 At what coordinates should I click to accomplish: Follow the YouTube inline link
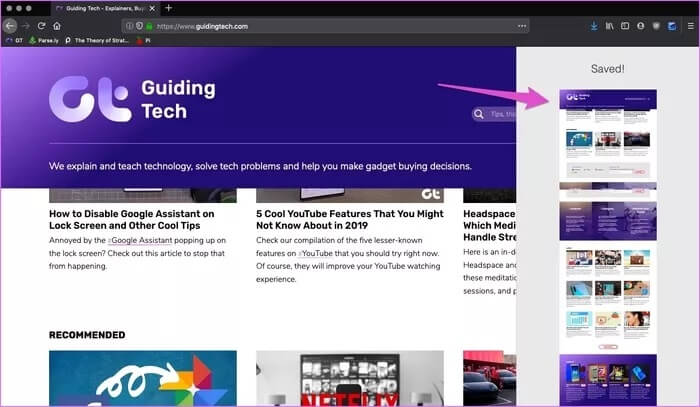tap(316, 253)
